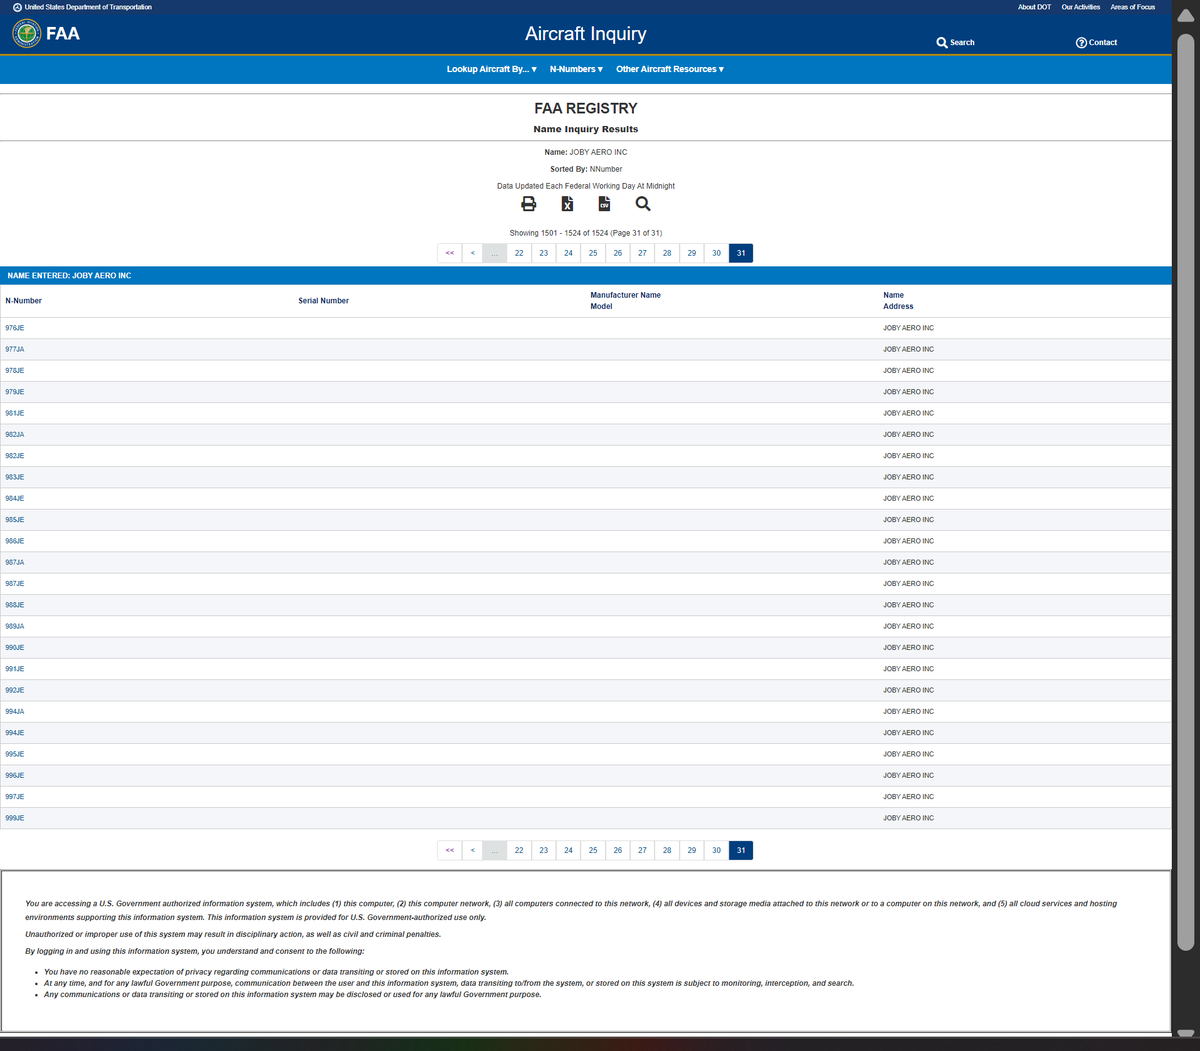The width and height of the screenshot is (1200, 1051).
Task: Open N-Number 990JE record
Action: [x=14, y=648]
